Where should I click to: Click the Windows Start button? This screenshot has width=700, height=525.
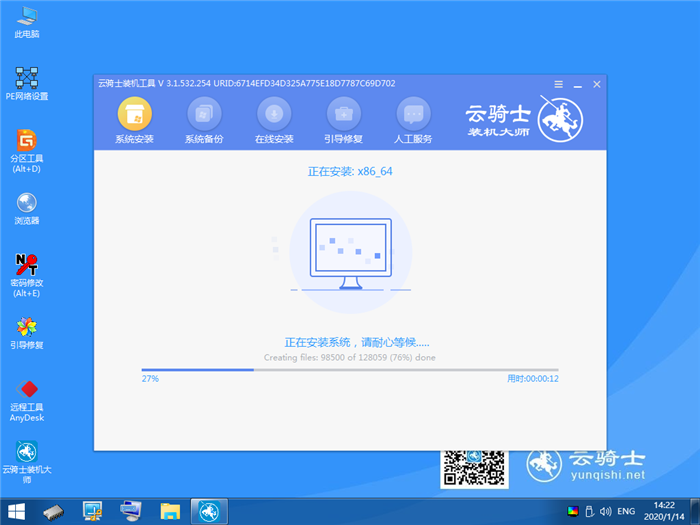[18, 512]
